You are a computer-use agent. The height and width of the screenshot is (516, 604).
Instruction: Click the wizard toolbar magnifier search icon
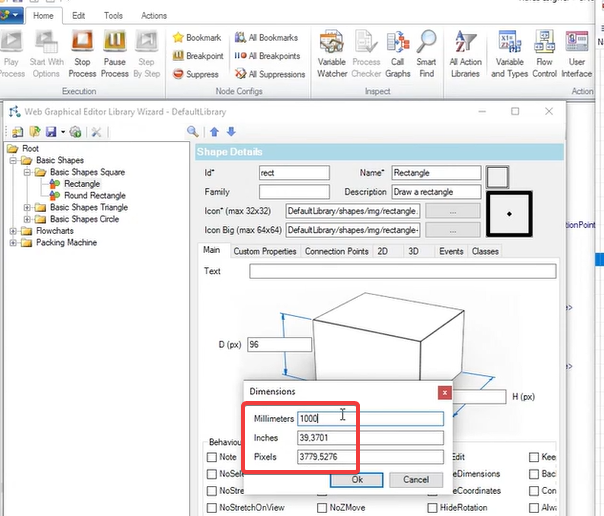pos(192,132)
